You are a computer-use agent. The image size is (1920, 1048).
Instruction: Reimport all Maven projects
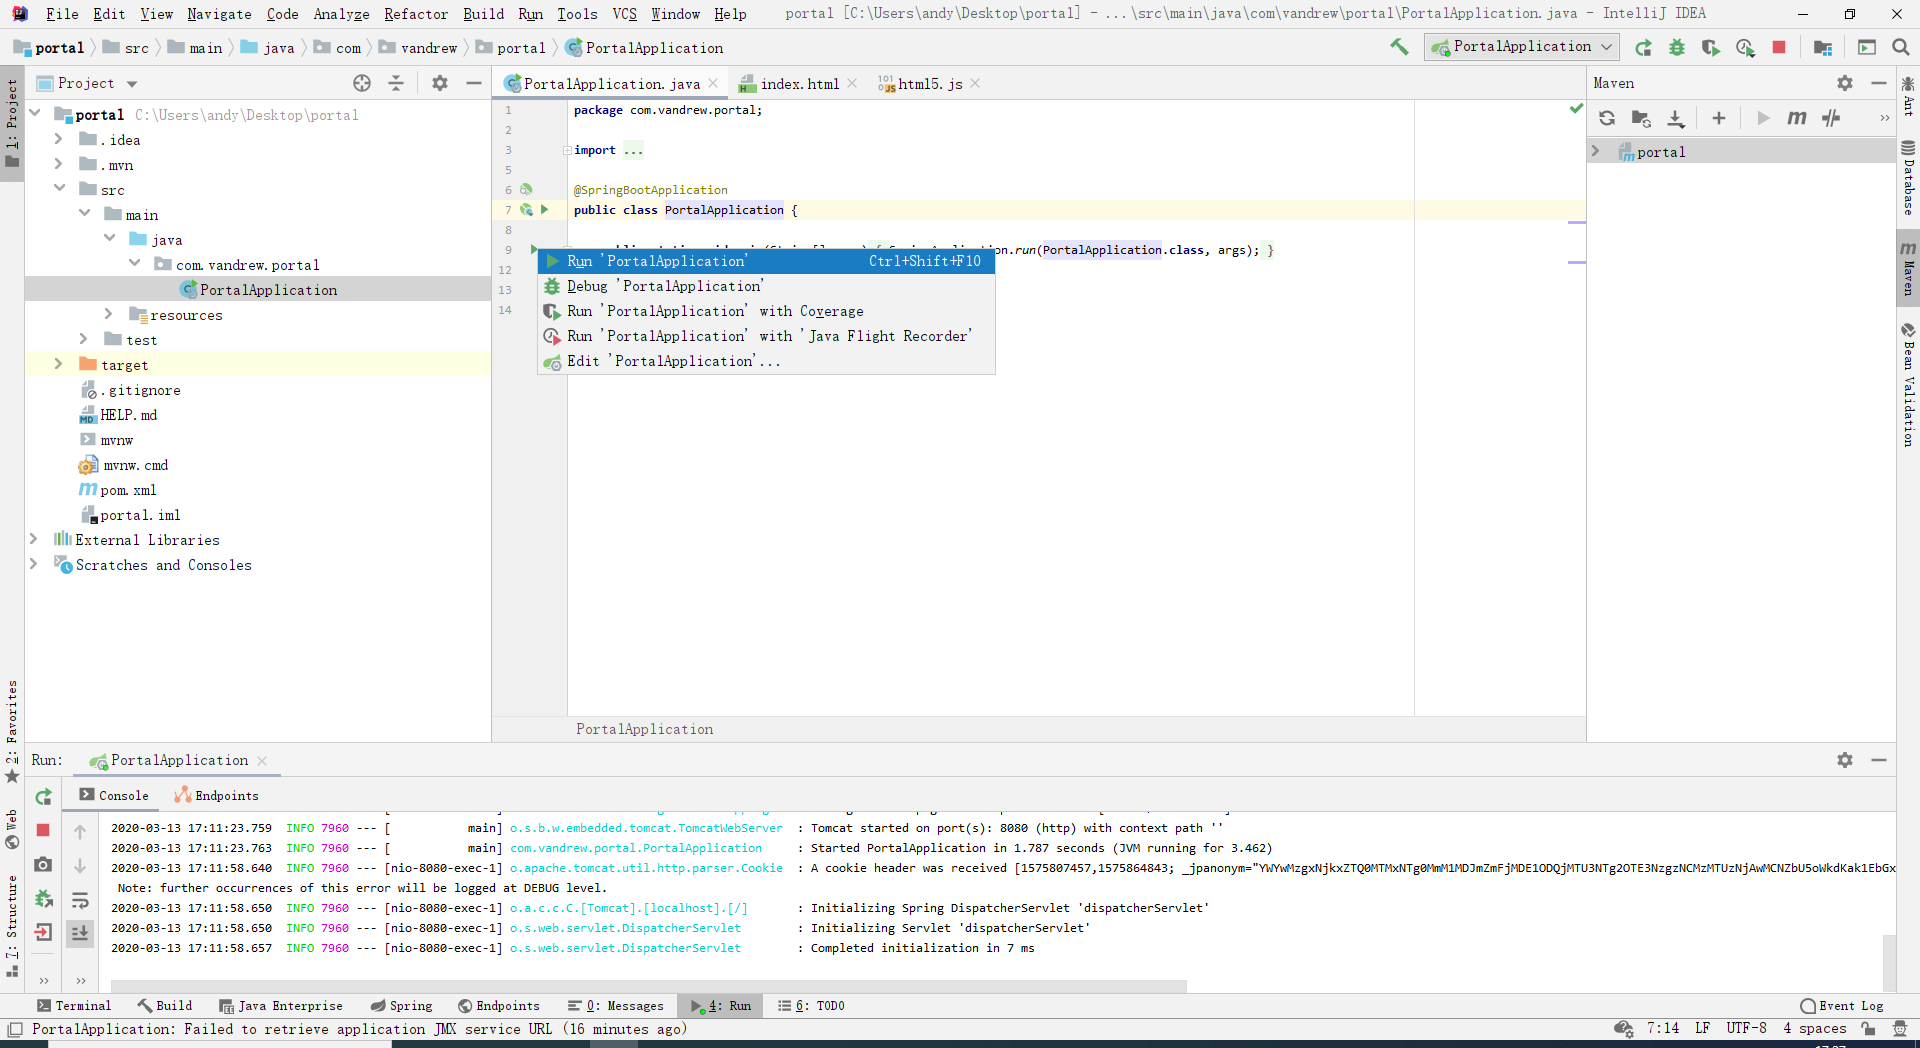(x=1607, y=118)
